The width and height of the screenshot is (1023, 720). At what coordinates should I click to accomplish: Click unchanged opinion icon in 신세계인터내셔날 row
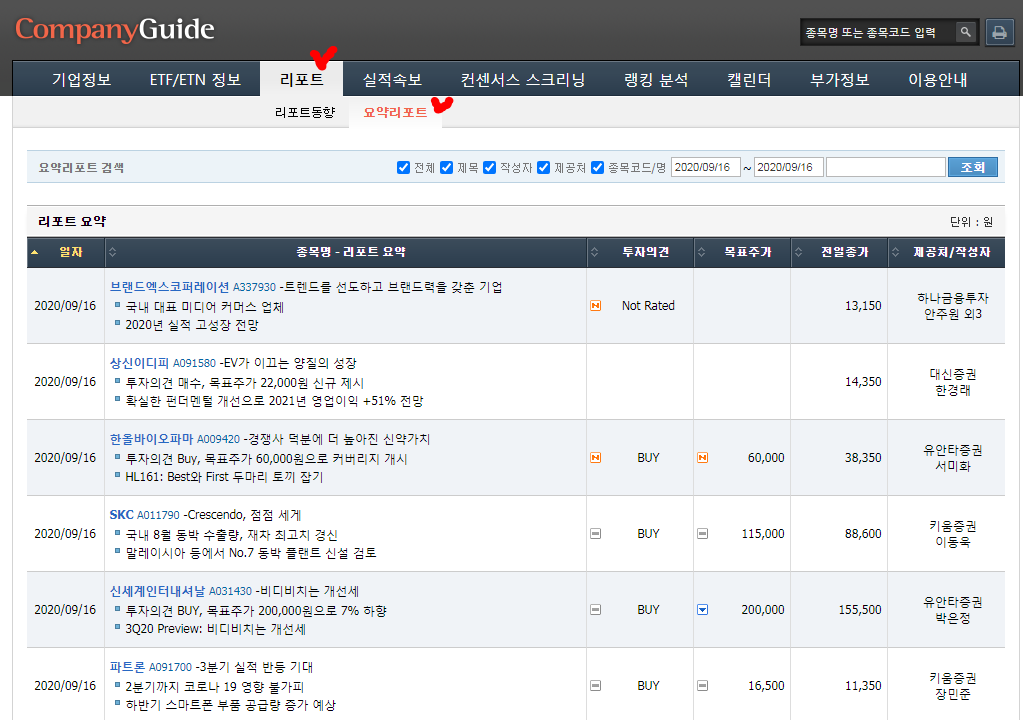596,610
